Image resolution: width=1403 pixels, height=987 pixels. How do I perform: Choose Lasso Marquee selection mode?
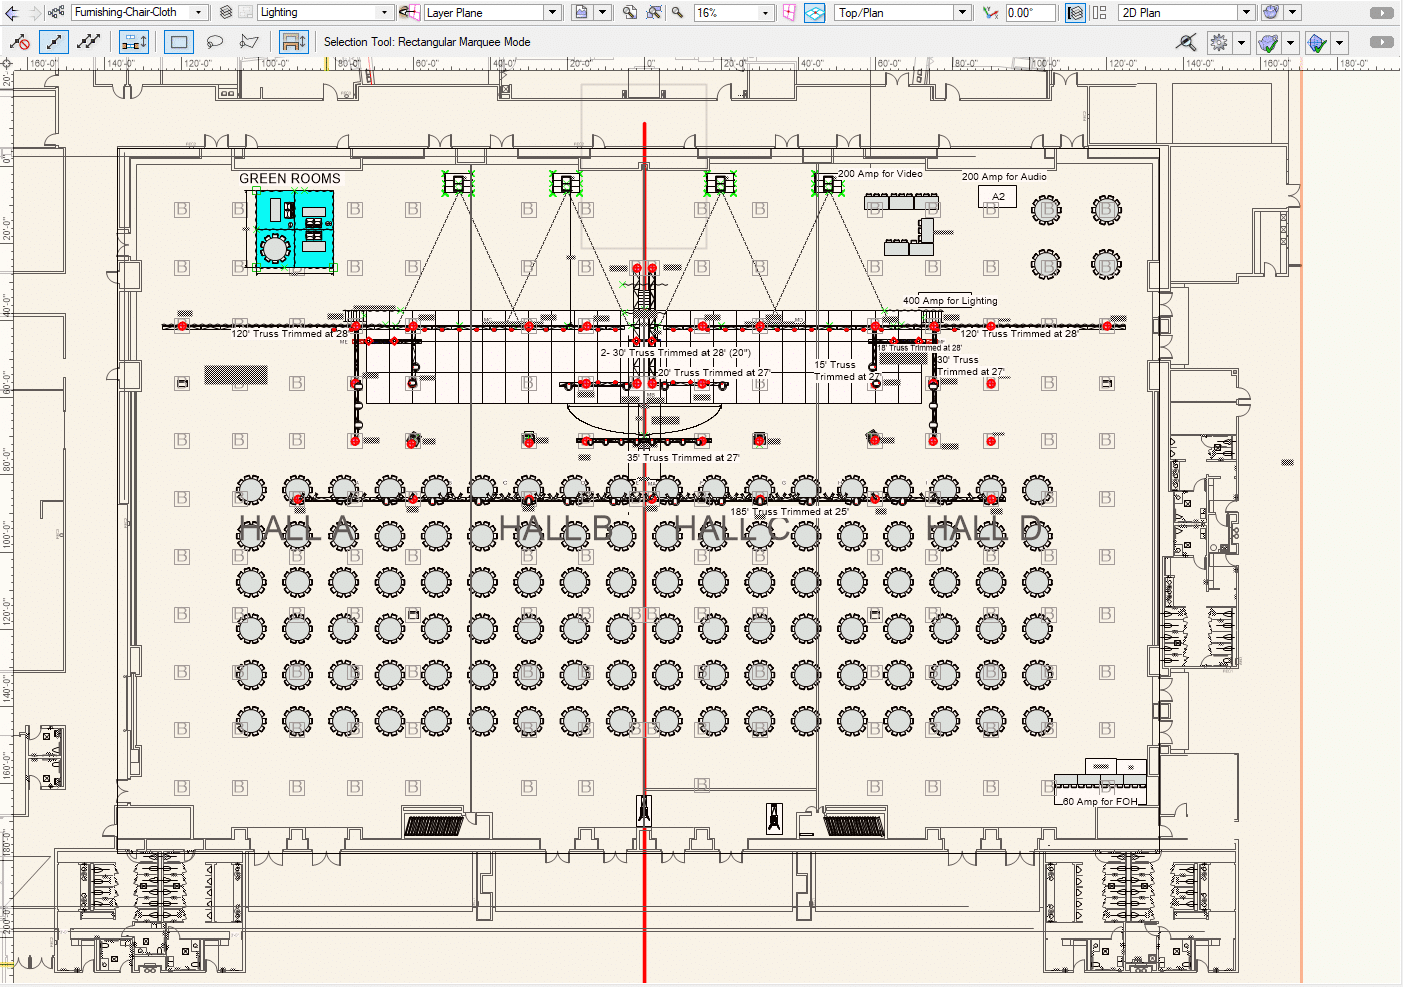point(215,42)
